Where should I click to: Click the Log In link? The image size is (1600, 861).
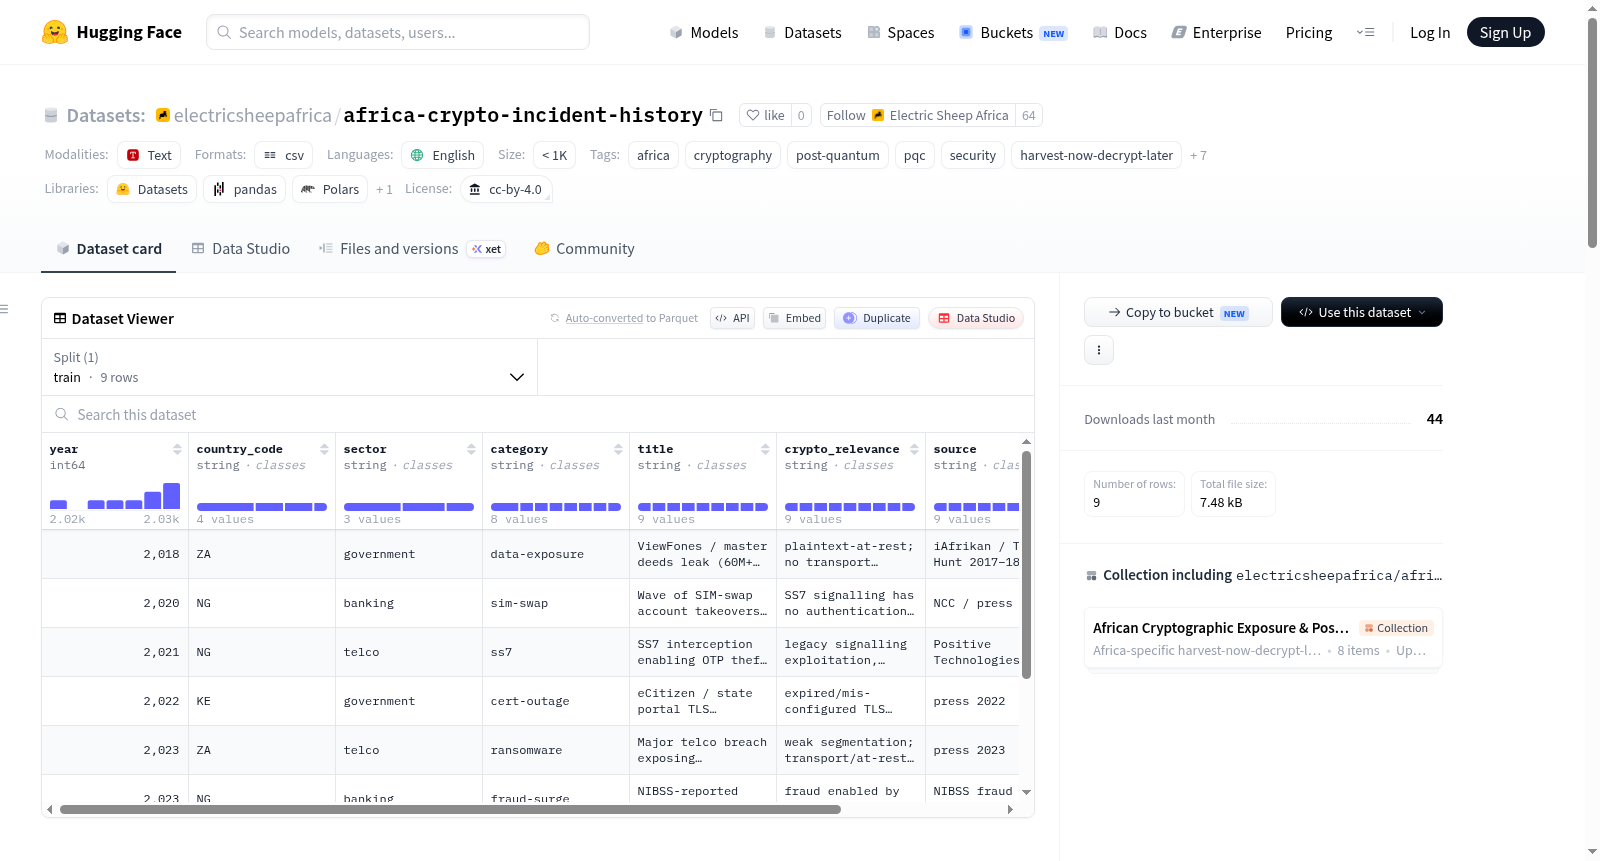click(1429, 32)
